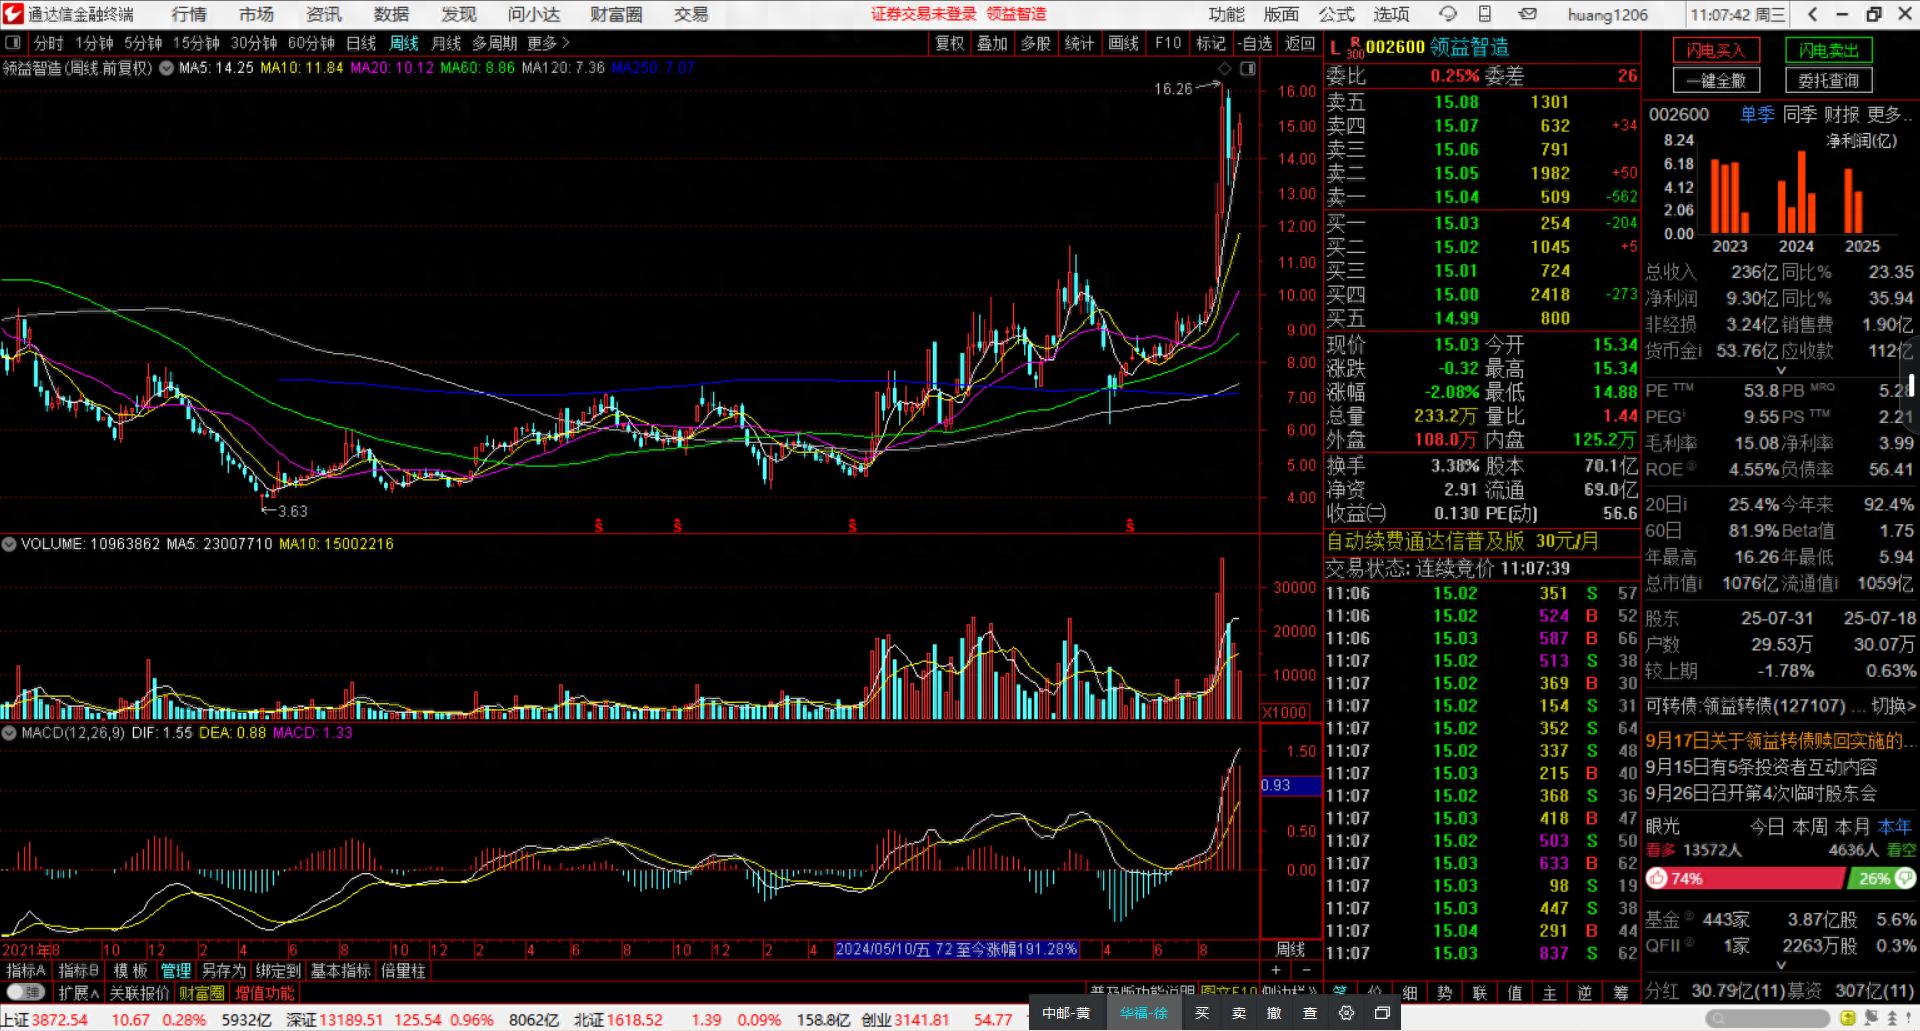Zoom out chart with minus button
1920x1031 pixels.
(1306, 970)
